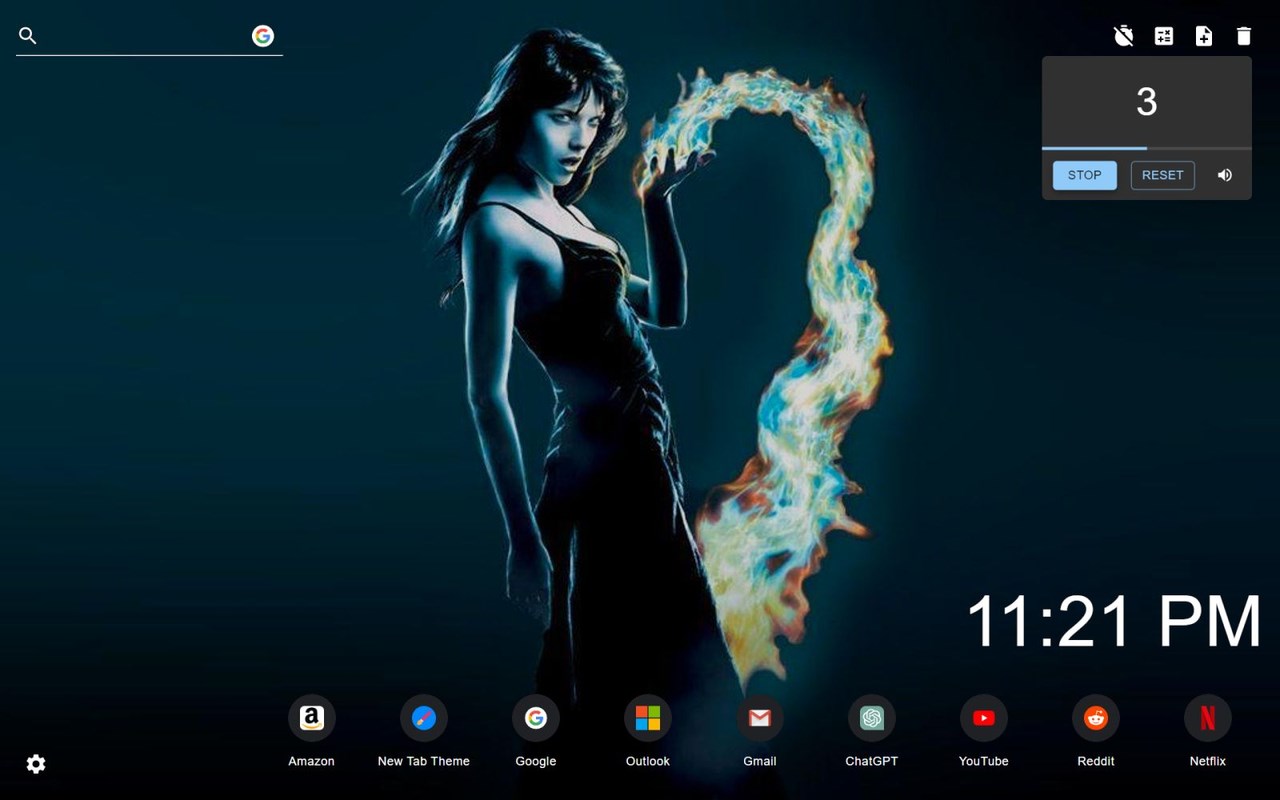Click the Google search engine icon
This screenshot has height=800, width=1280.
click(x=263, y=36)
